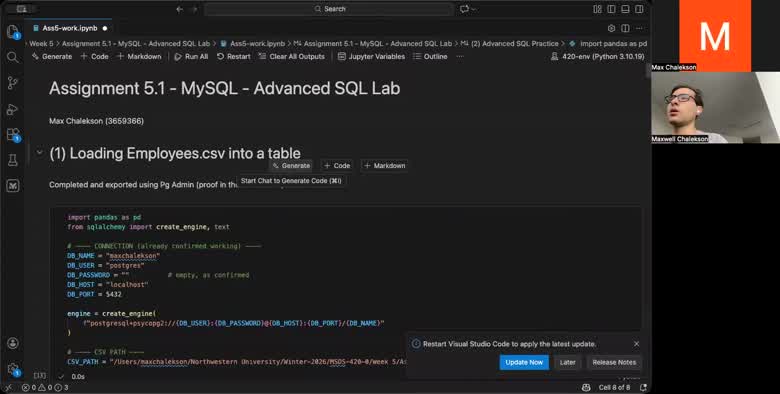Run All notebook cells
The image size is (780, 394).
pyautogui.click(x=192, y=57)
